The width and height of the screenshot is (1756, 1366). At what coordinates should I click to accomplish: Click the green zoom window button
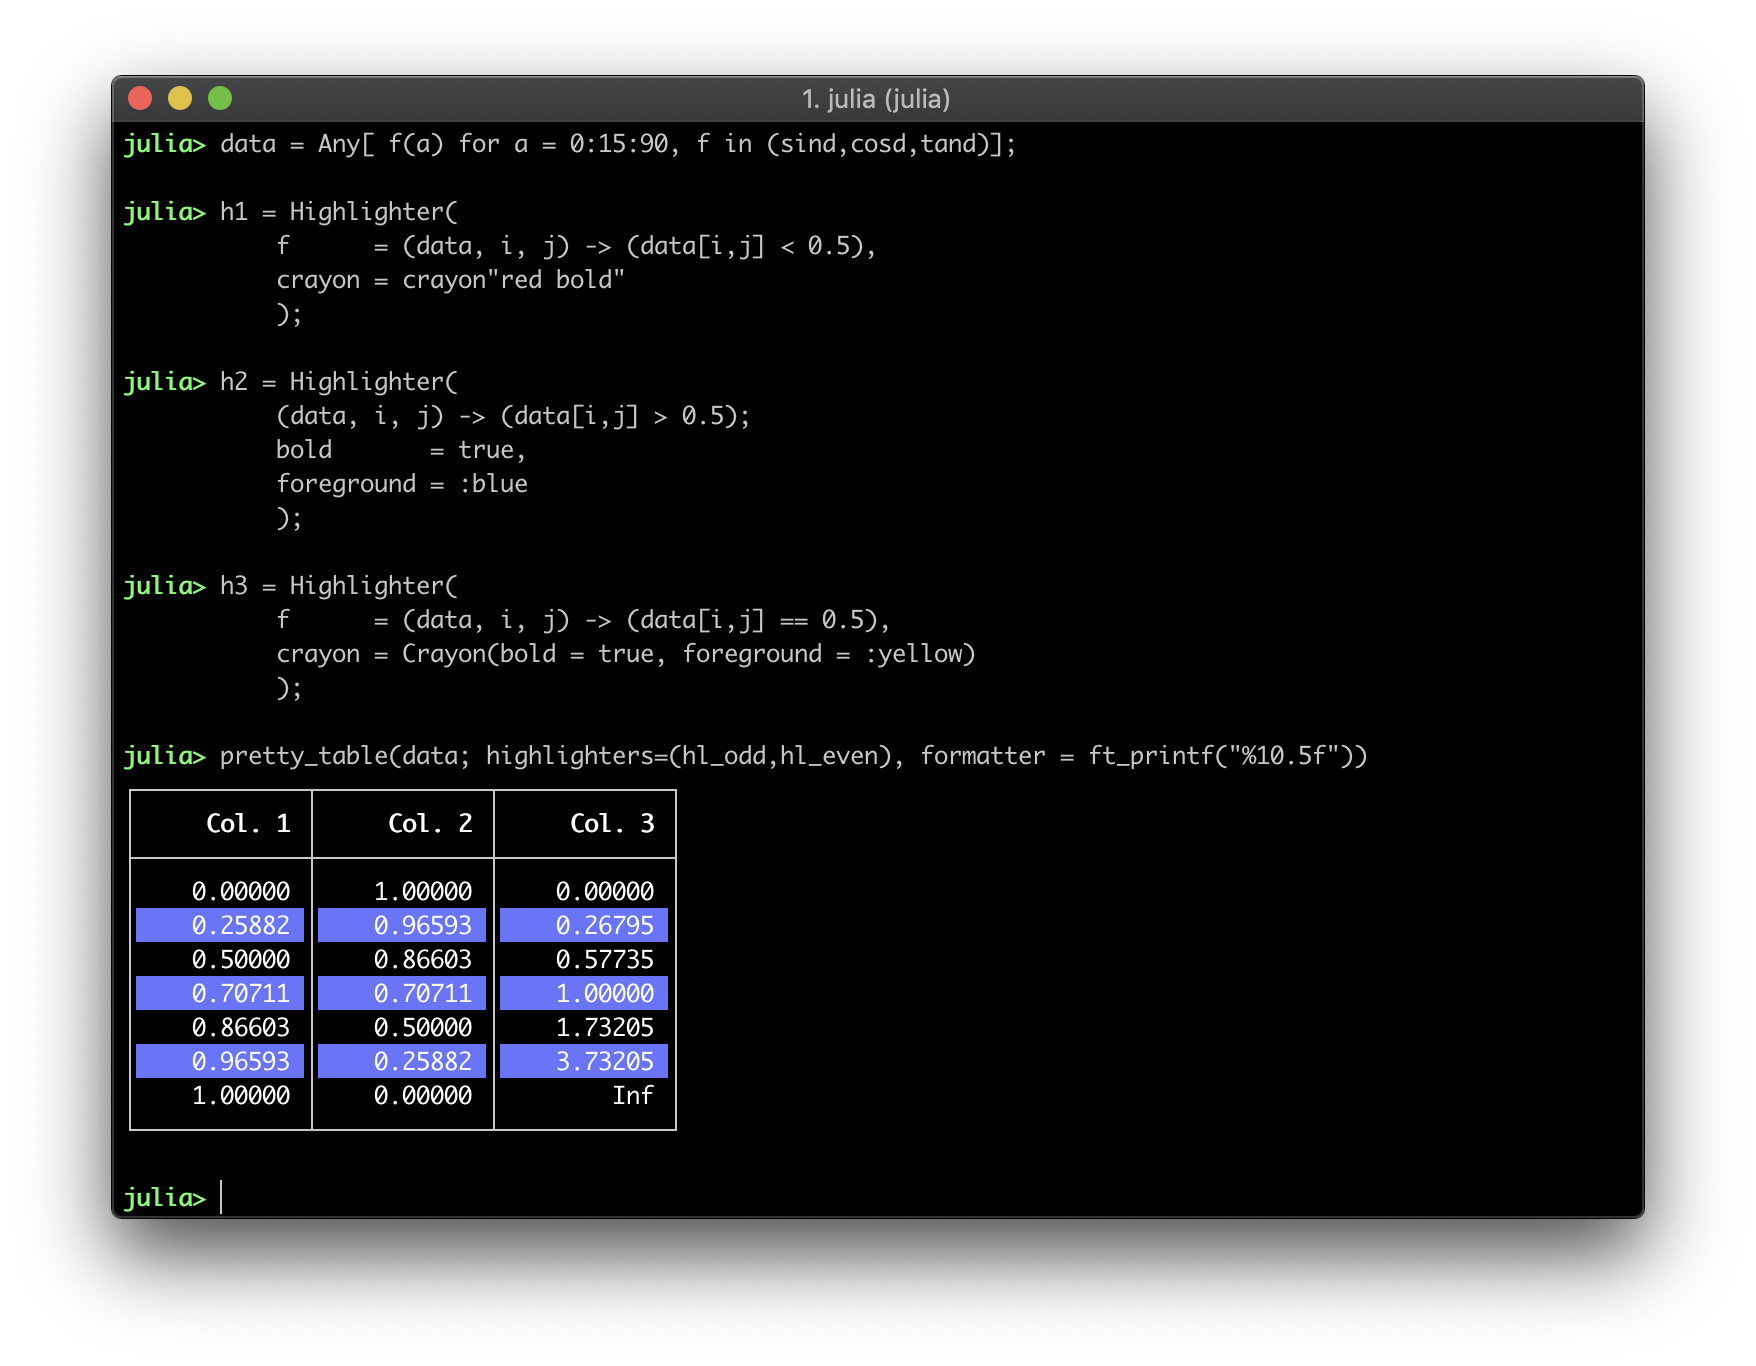220,98
